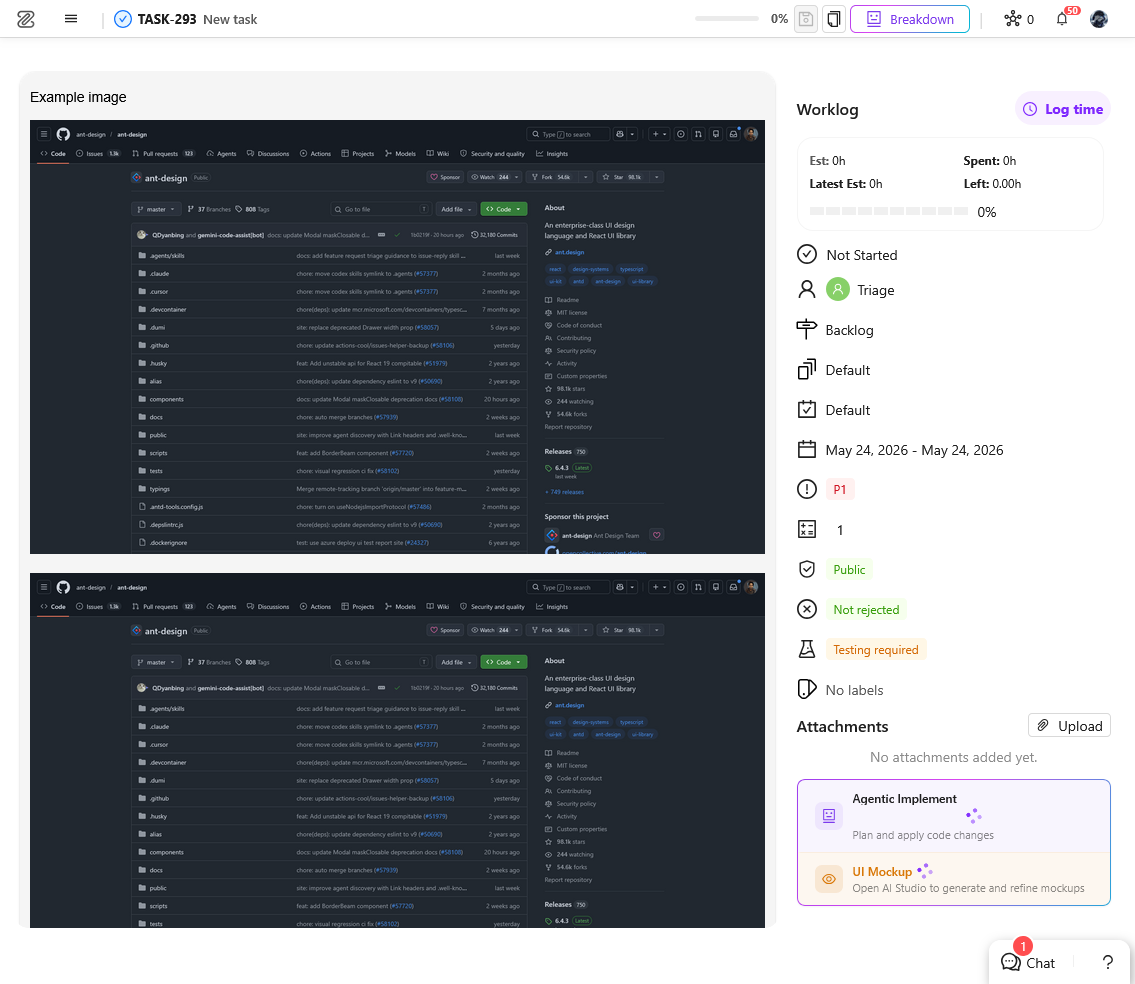This screenshot has height=984, width=1135.
Task: Toggle the Public visibility tag
Action: tap(849, 570)
